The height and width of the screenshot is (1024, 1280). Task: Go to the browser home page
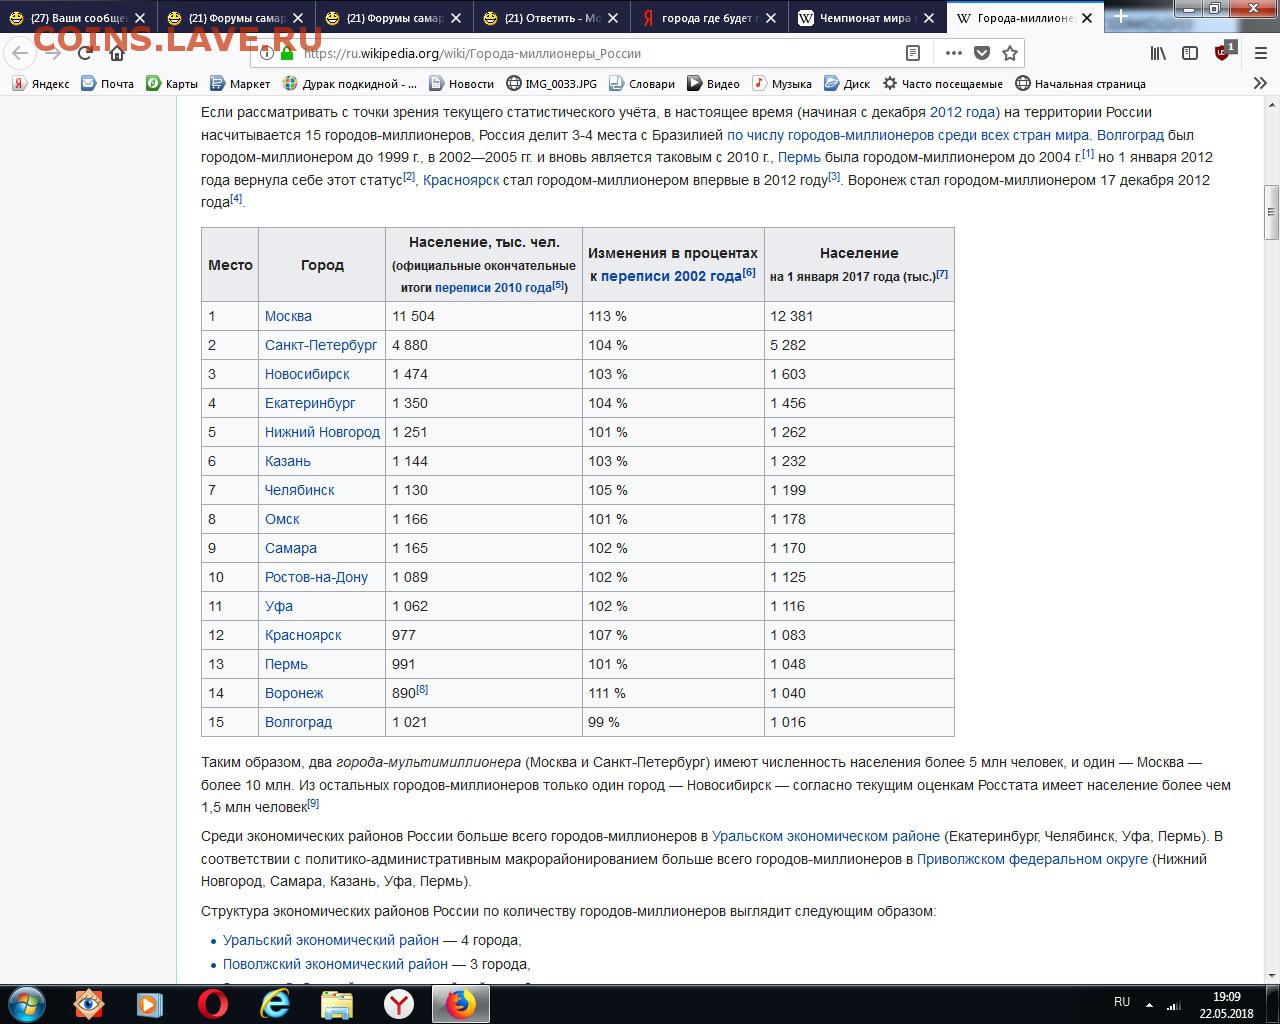tap(117, 53)
